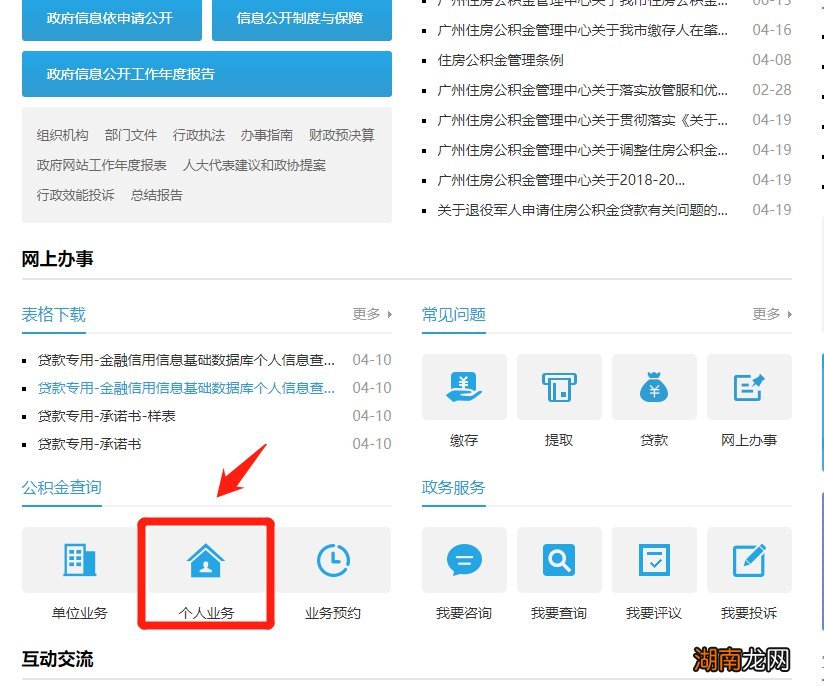Select the highlighted 个人业务 personal business icon
This screenshot has width=824, height=686.
click(204, 561)
